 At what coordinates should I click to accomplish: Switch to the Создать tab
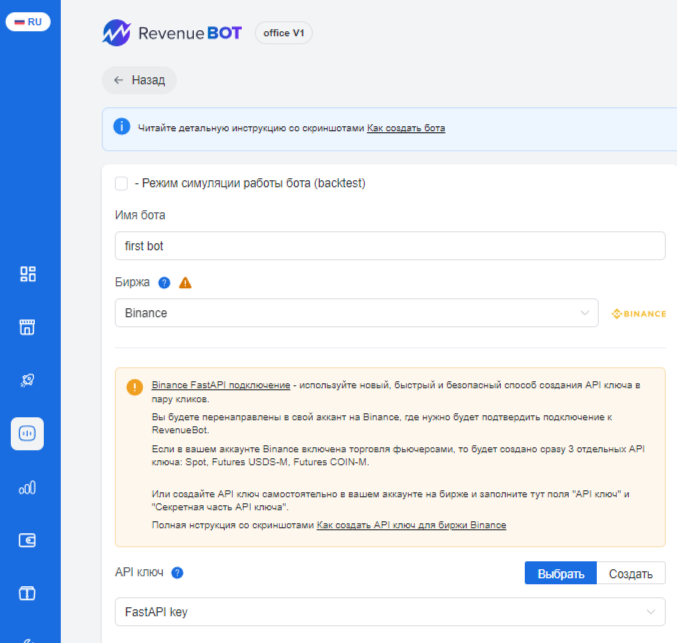click(x=631, y=573)
